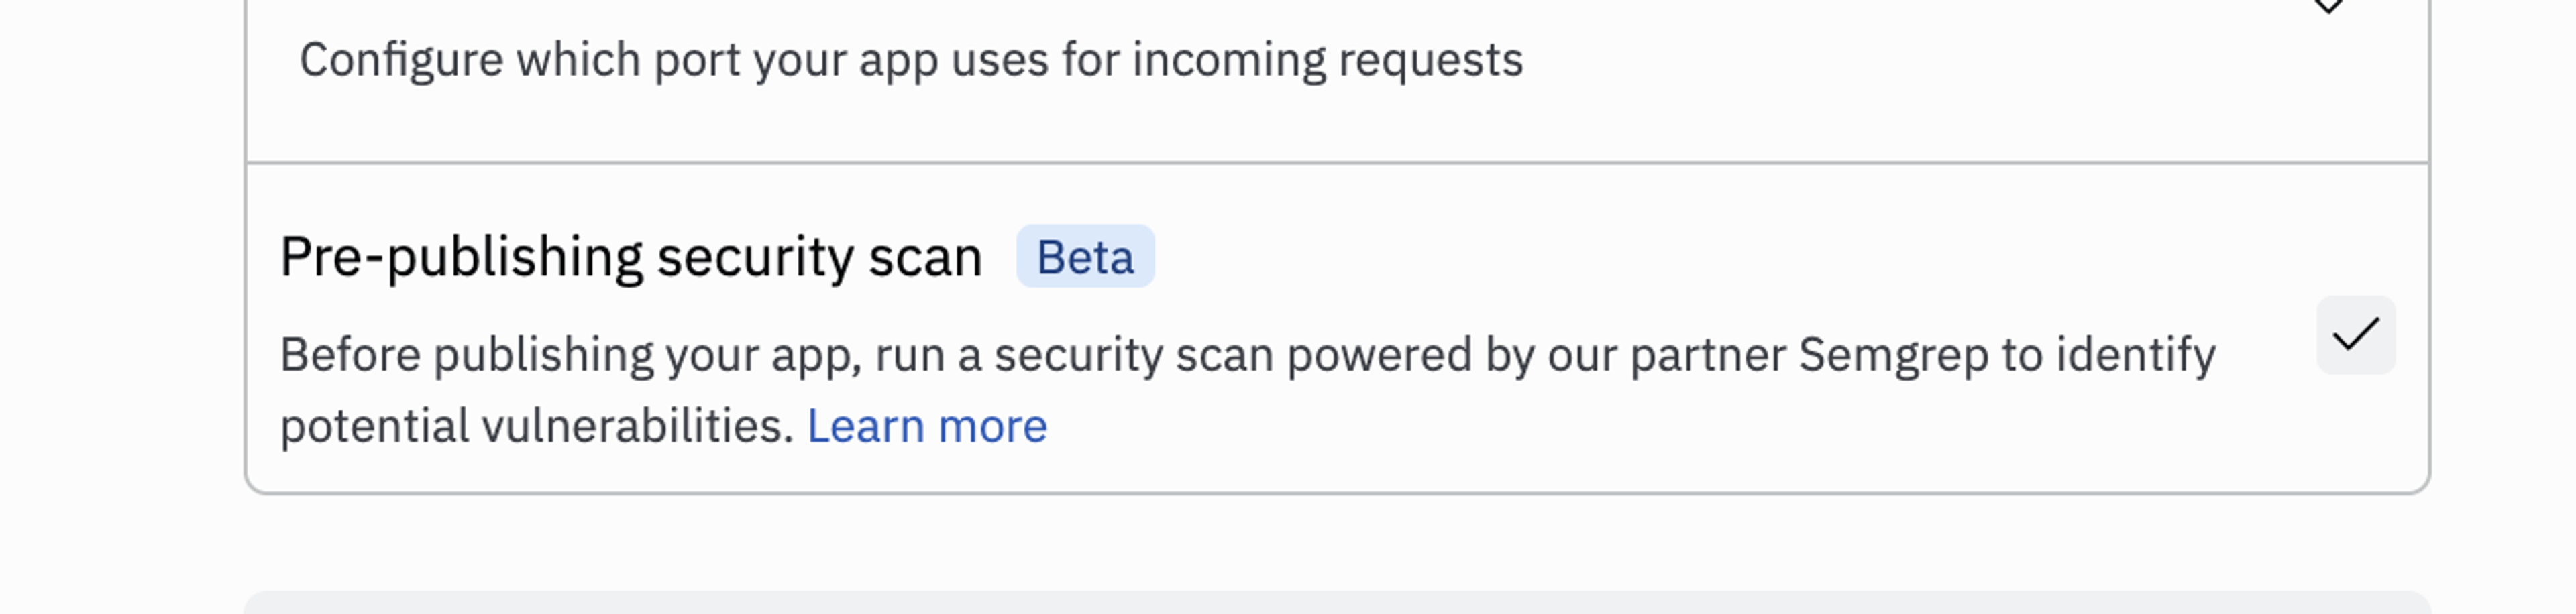Click 'Before publishing your app' text

570,355
